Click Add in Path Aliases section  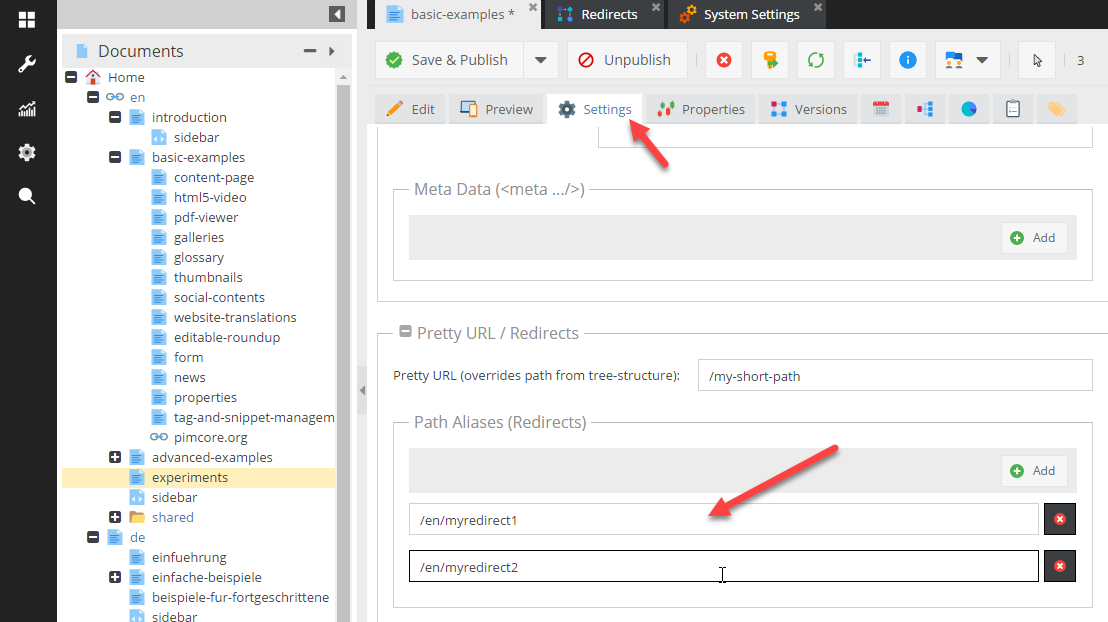pos(1034,470)
